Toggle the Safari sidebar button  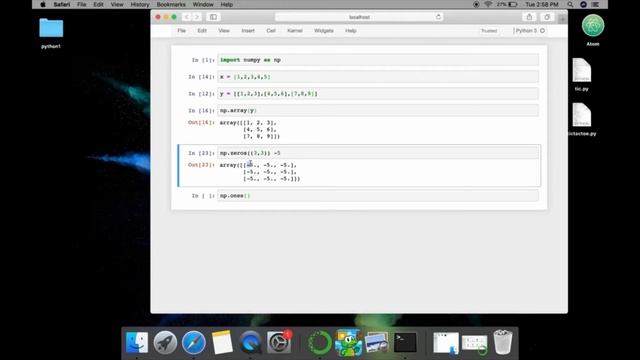(213, 17)
